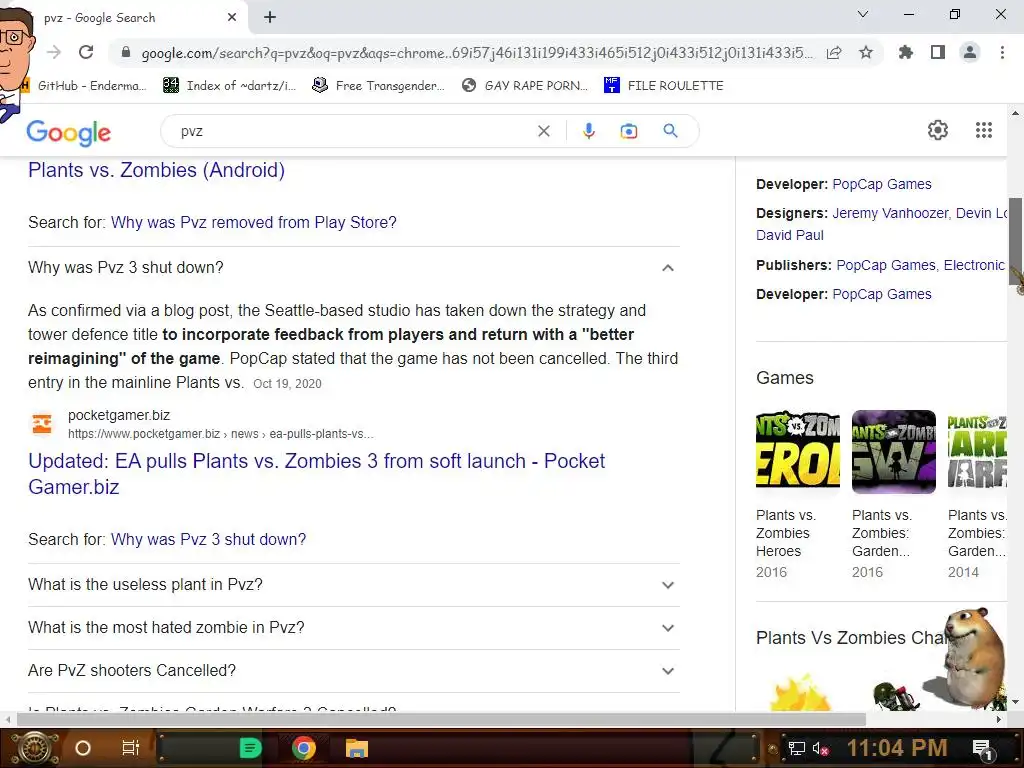Viewport: 1024px width, 768px height.
Task: Open the Start menu steampunk button
Action: click(x=34, y=748)
